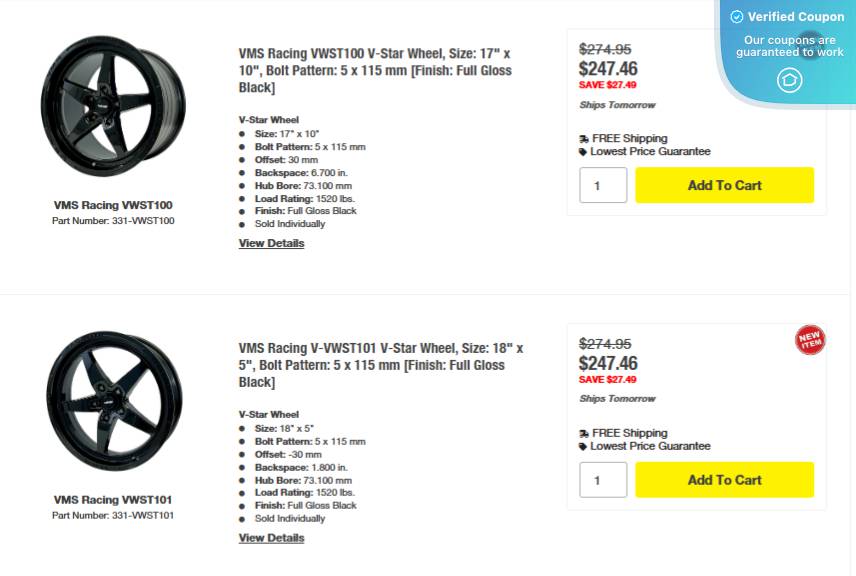Click quantity field for VWST101 wheel
The width and height of the screenshot is (856, 576).
point(603,480)
